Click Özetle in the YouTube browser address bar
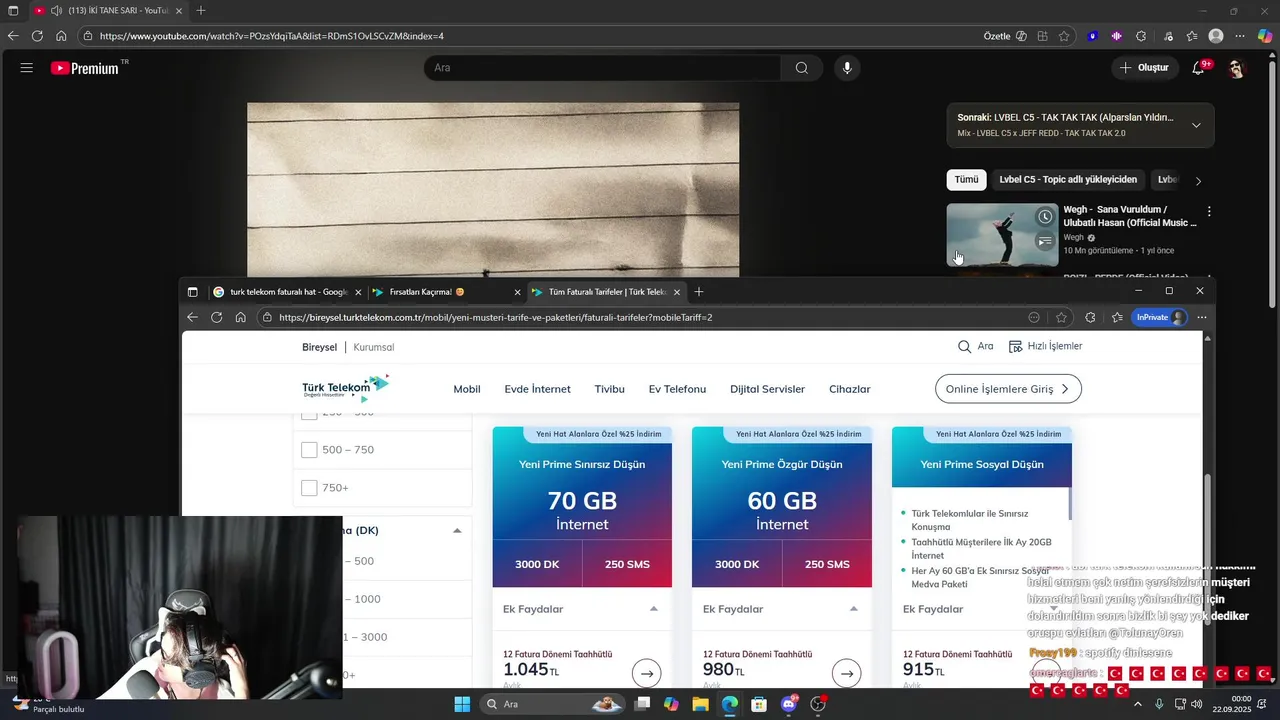 (x=997, y=36)
